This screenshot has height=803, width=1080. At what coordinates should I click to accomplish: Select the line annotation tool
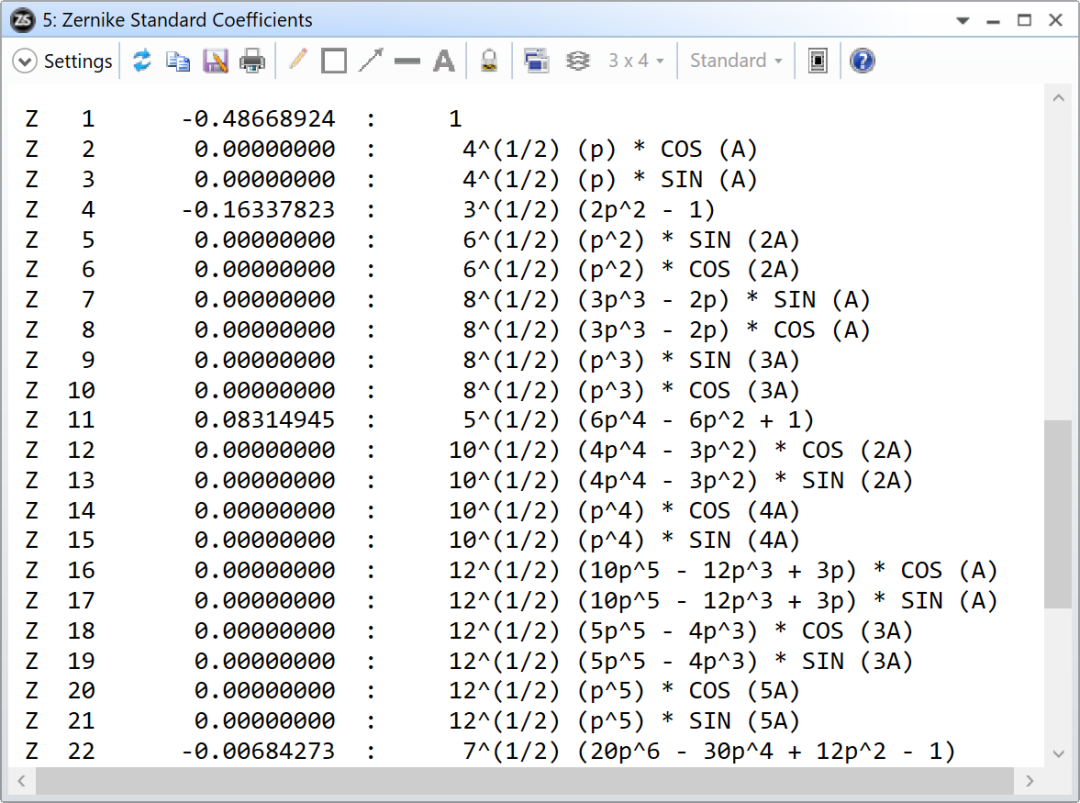point(407,60)
